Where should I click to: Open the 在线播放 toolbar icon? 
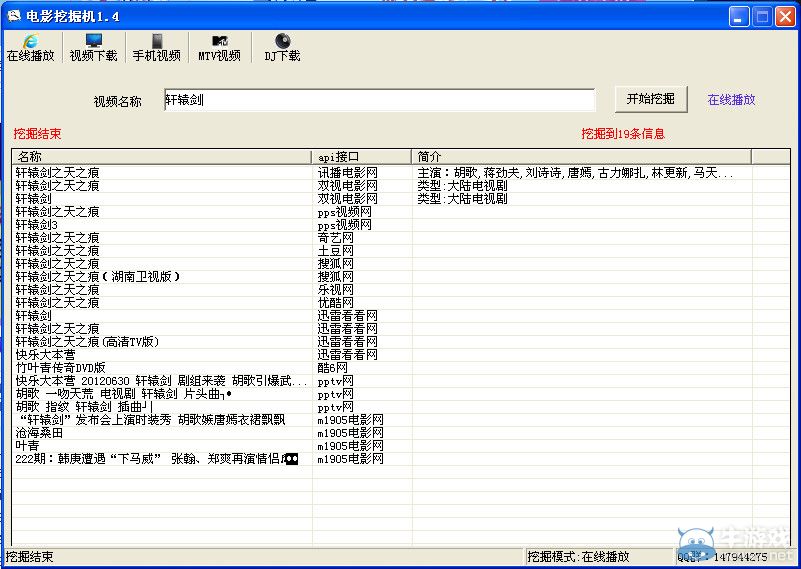(x=31, y=48)
